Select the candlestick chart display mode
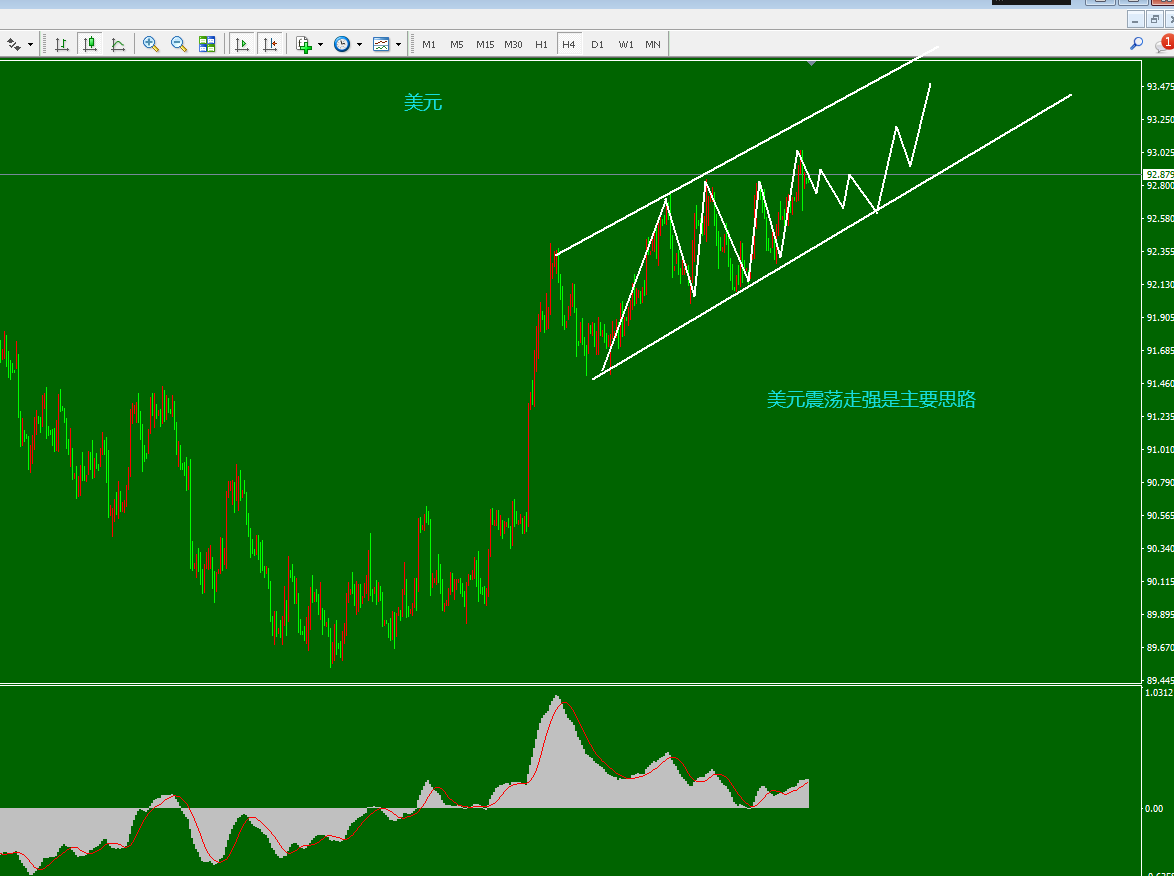 pos(90,44)
